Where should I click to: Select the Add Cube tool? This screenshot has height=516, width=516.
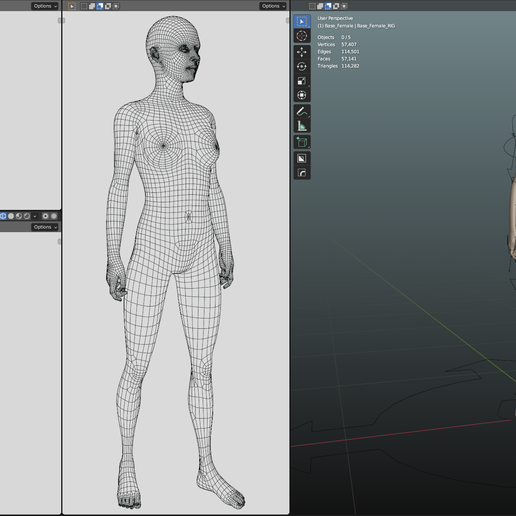click(302, 142)
